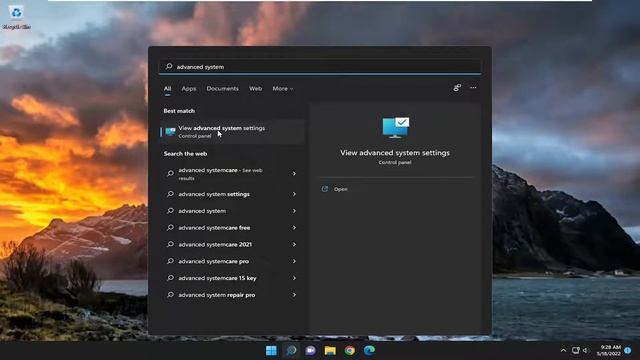Viewport: 640px width, 360px height.
Task: Switch to the Web tab
Action: tap(256, 89)
